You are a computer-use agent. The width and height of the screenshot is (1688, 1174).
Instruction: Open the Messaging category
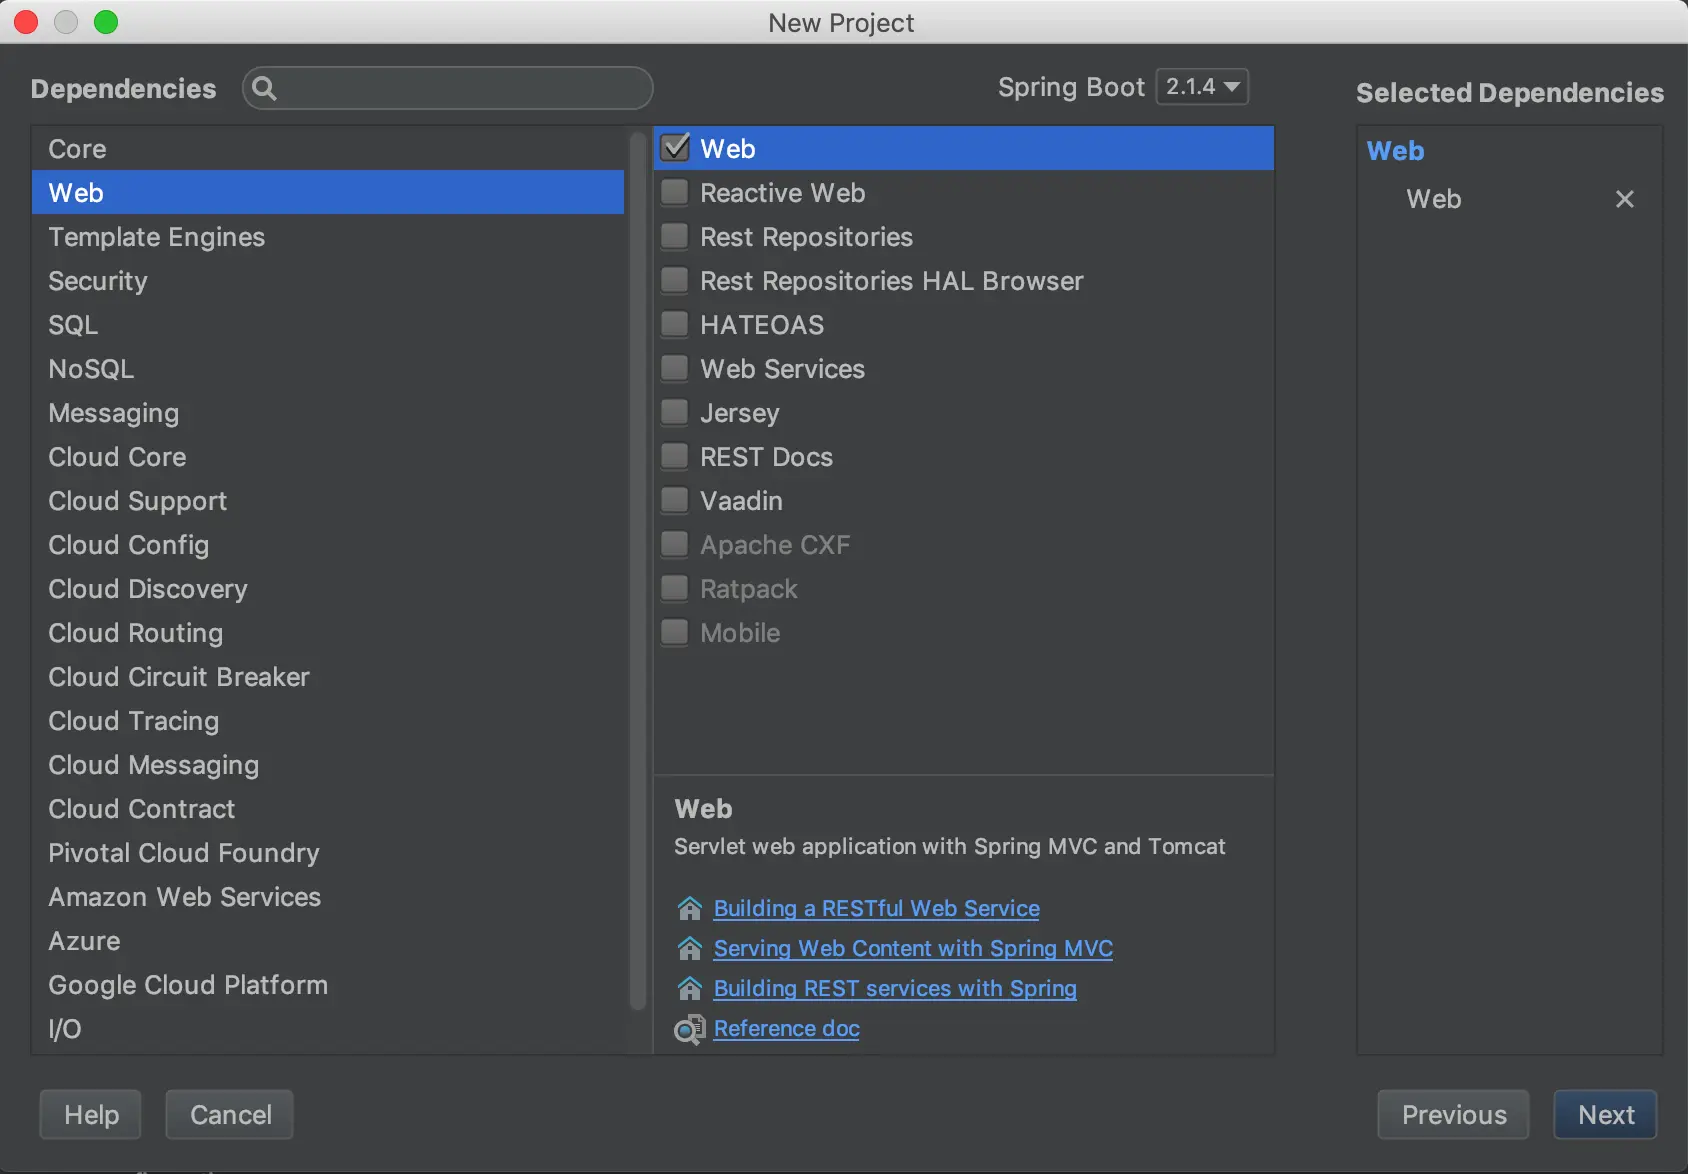[328, 412]
